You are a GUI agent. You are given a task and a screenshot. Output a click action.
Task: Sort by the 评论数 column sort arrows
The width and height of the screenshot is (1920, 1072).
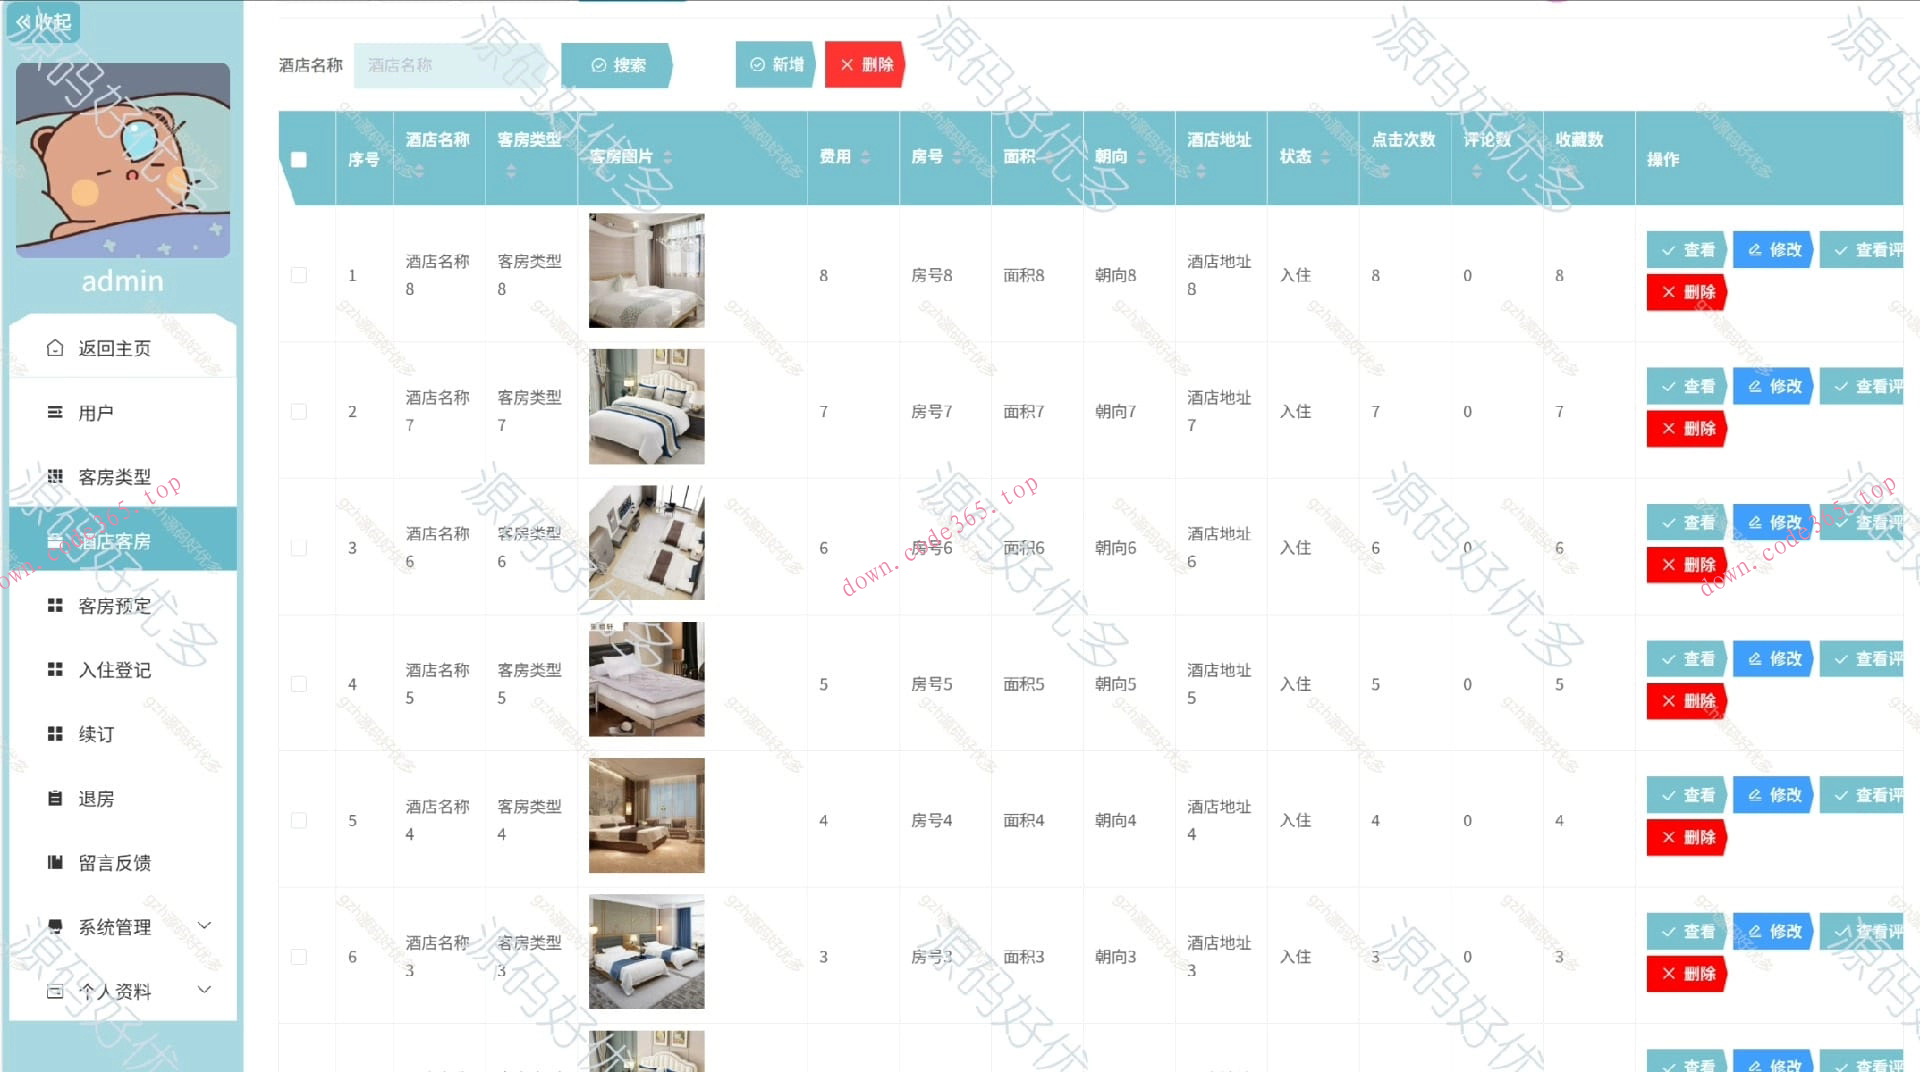click(1477, 171)
